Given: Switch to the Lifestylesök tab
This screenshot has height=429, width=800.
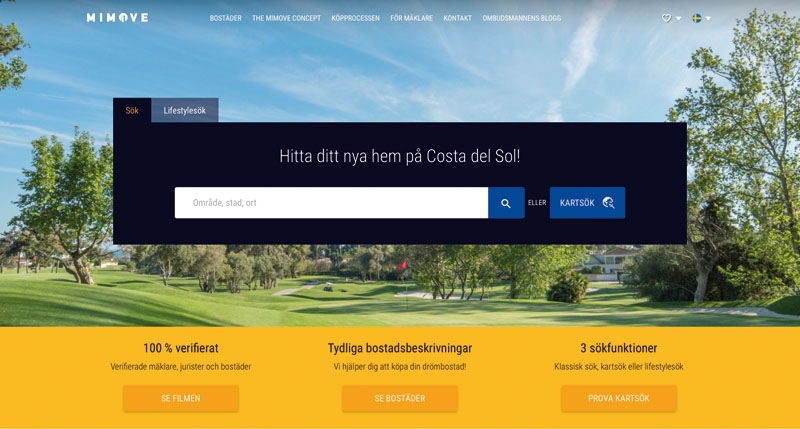Looking at the screenshot, I should tap(185, 110).
